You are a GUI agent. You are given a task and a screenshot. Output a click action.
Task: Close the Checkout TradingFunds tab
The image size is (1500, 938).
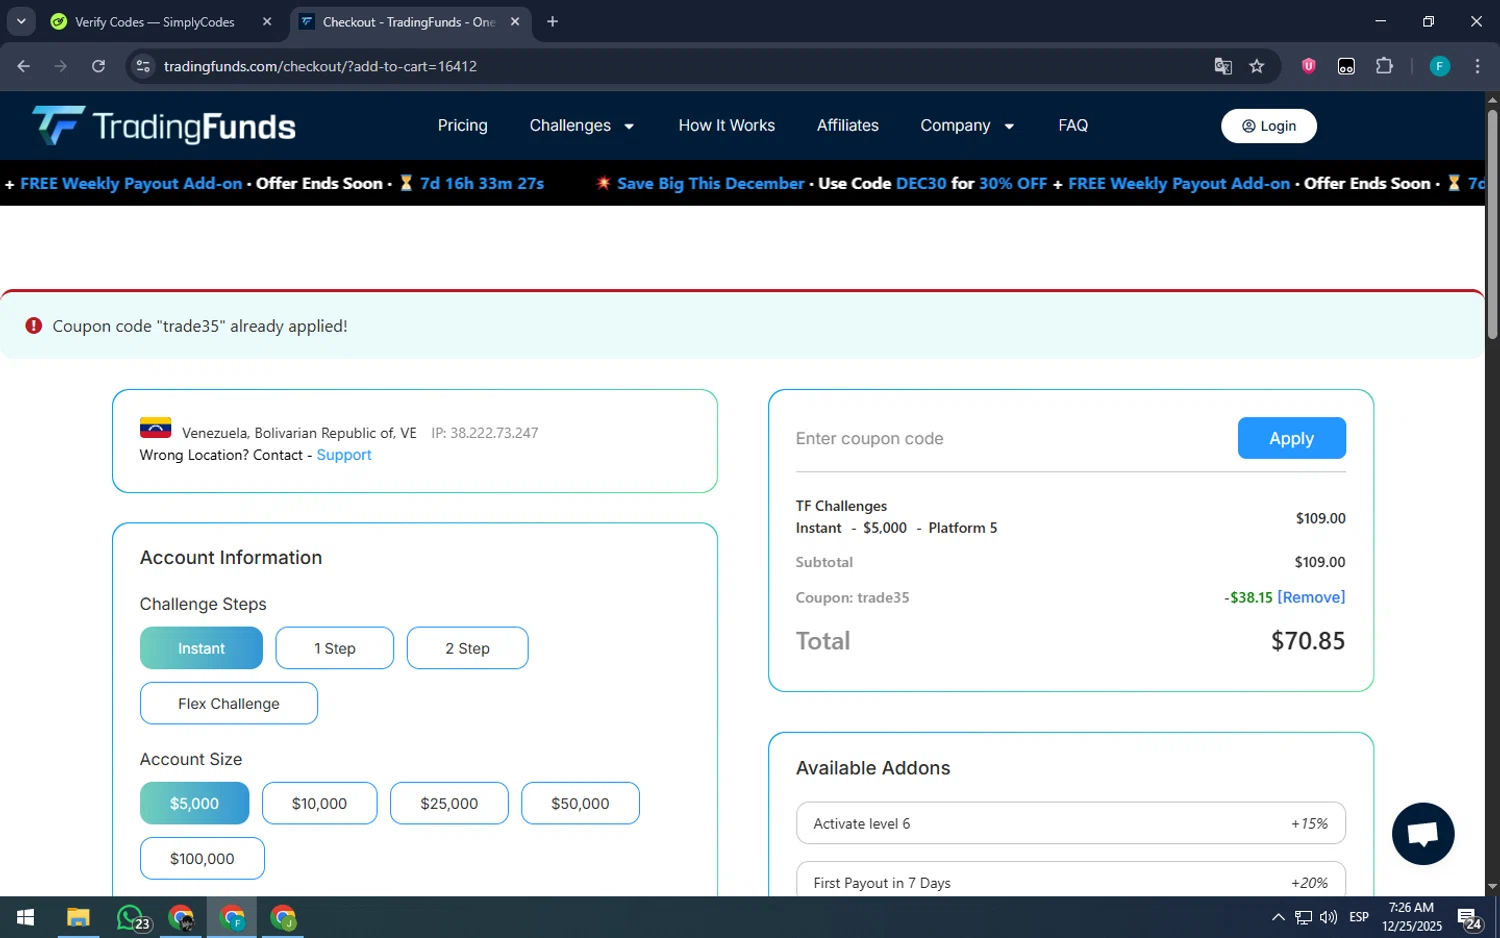(515, 21)
